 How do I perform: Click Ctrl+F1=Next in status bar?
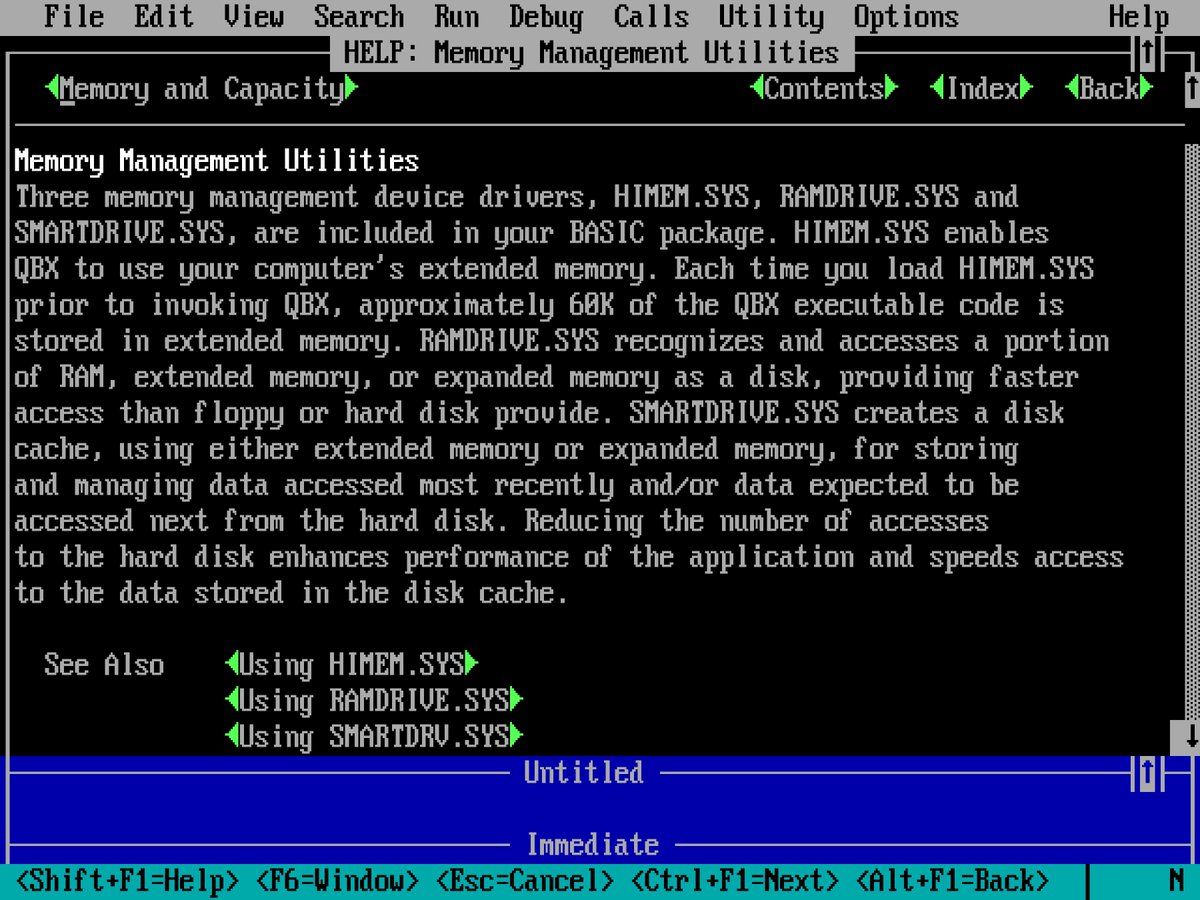[x=734, y=881]
